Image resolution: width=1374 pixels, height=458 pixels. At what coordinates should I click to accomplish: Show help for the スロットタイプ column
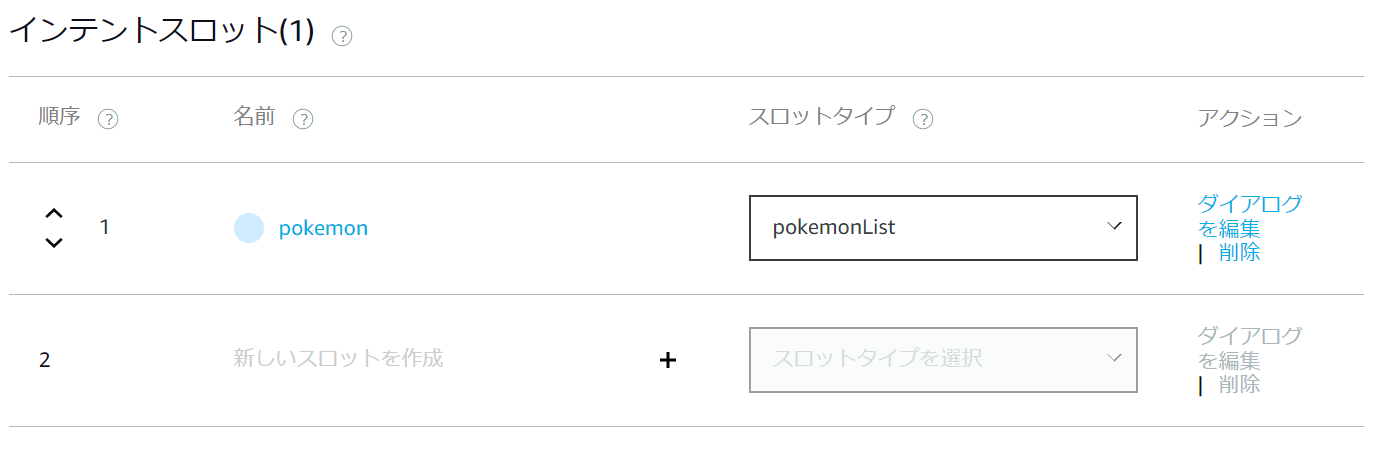pos(923,119)
